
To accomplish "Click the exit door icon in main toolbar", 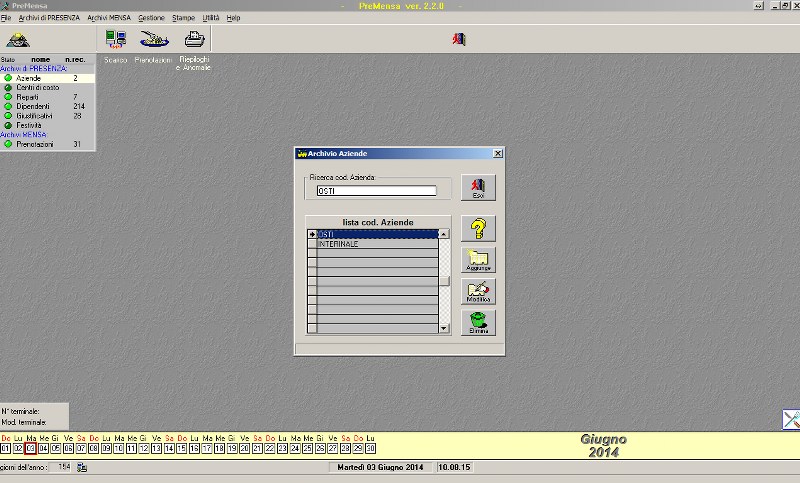I will tap(459, 39).
